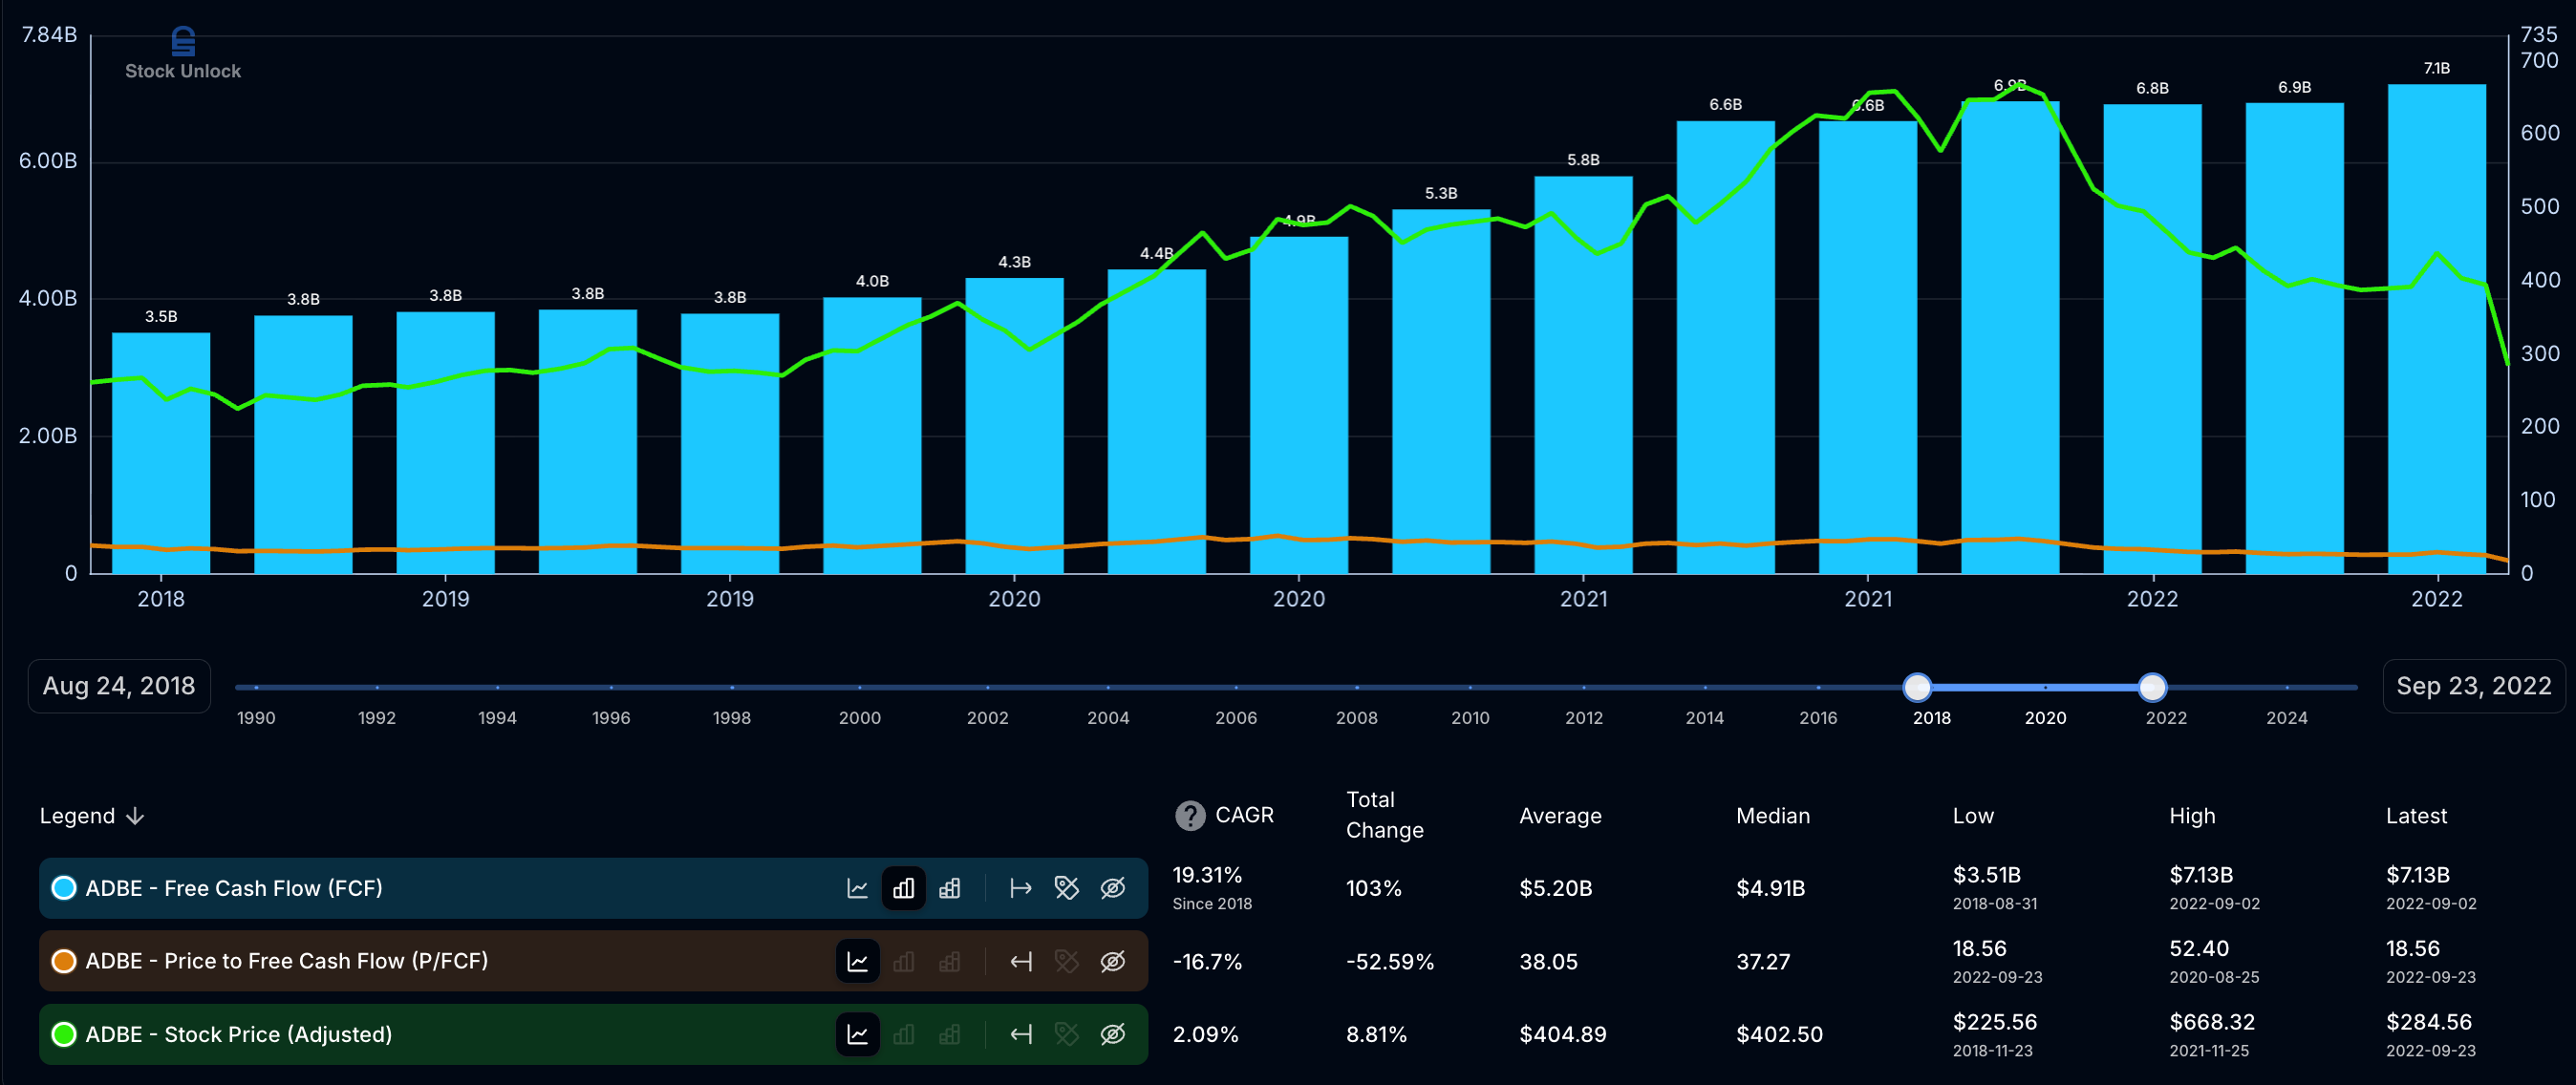Click axis arrow icon in Stock Price row
The image size is (2576, 1085).
1020,1034
